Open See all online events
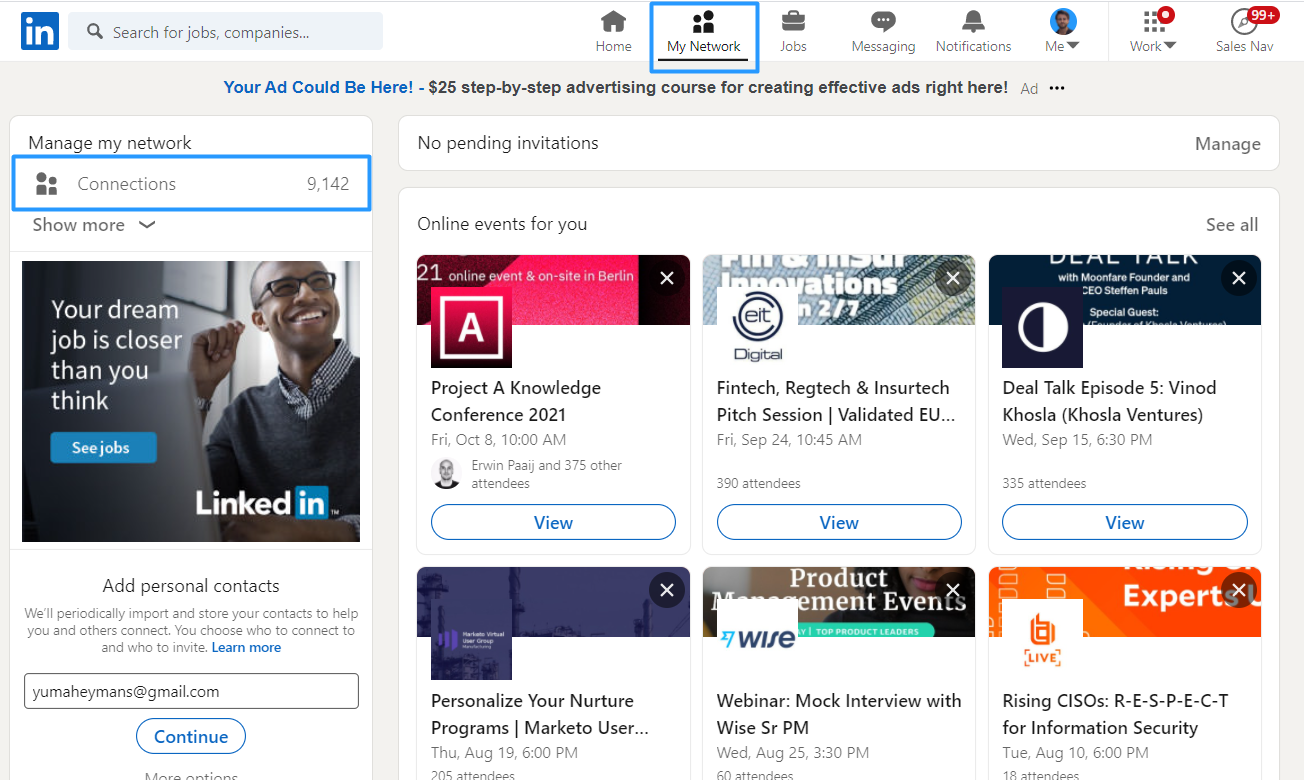The width and height of the screenshot is (1304, 780). 1232,224
